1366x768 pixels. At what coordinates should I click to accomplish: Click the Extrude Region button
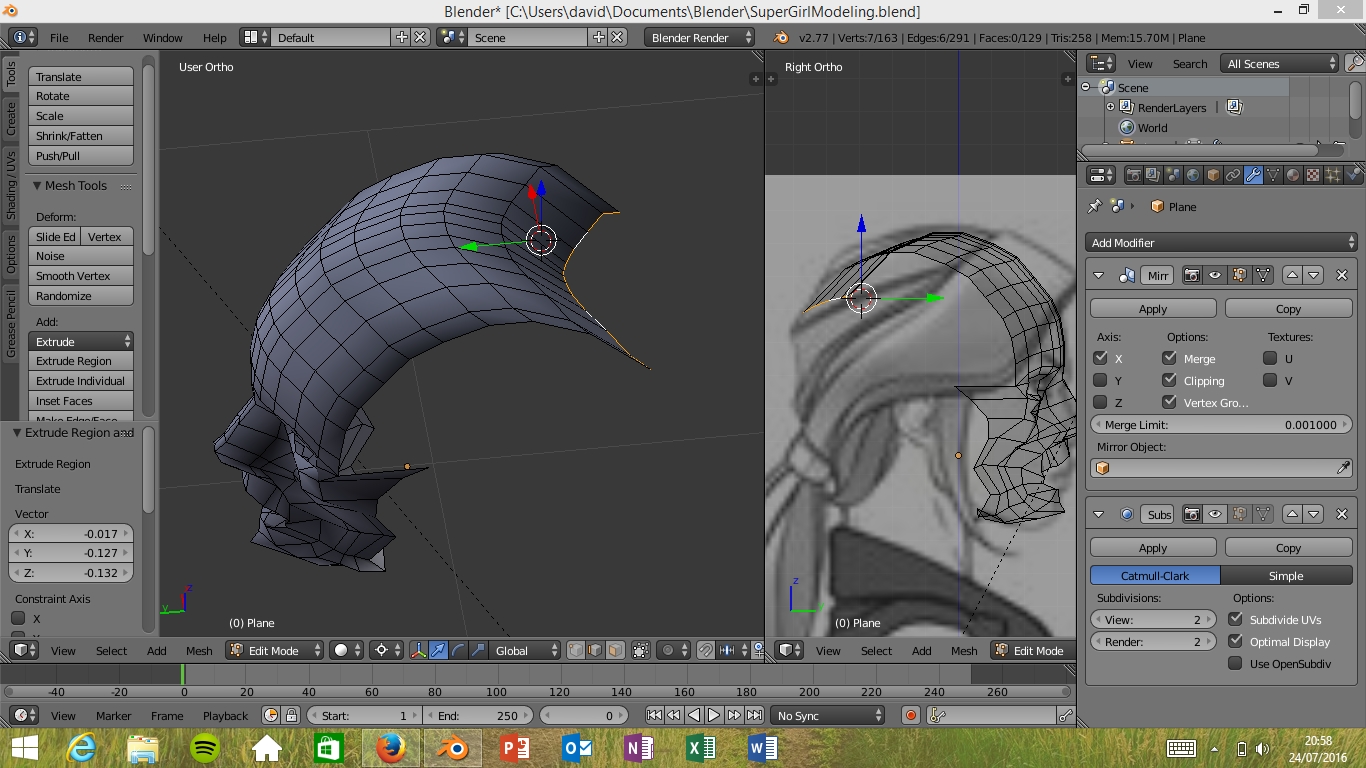tap(81, 361)
